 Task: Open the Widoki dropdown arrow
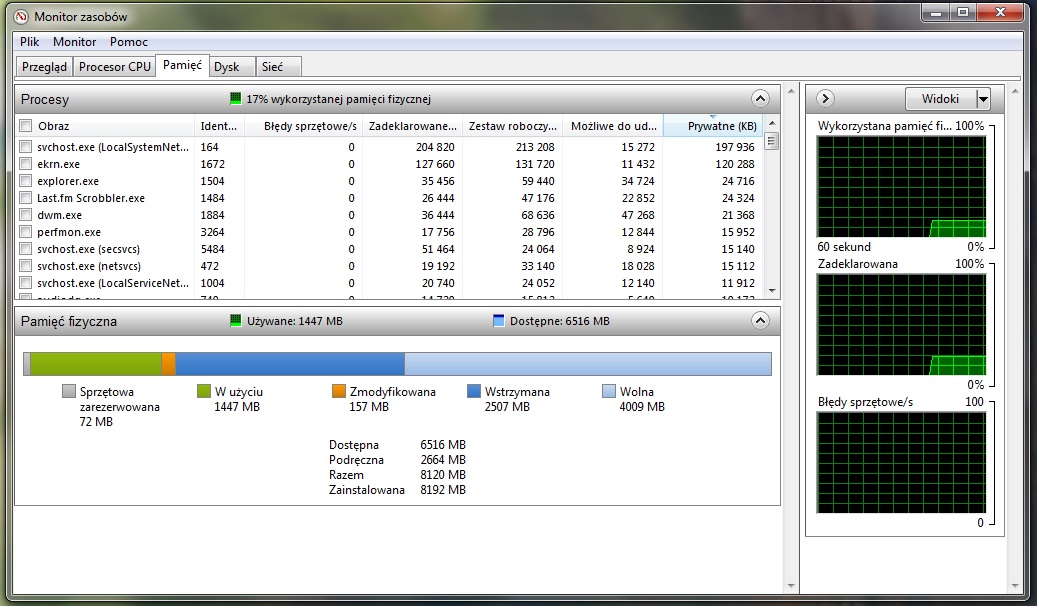point(983,99)
